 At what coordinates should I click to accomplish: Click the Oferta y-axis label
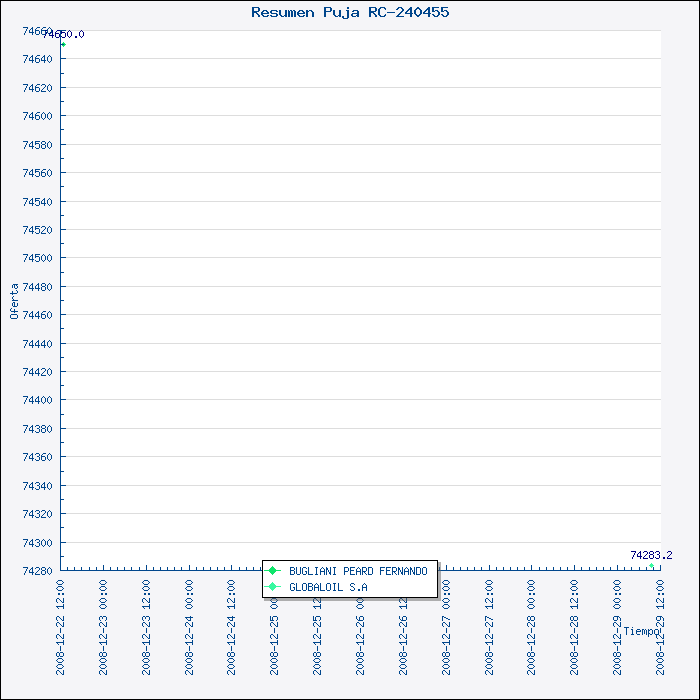pyautogui.click(x=14, y=300)
